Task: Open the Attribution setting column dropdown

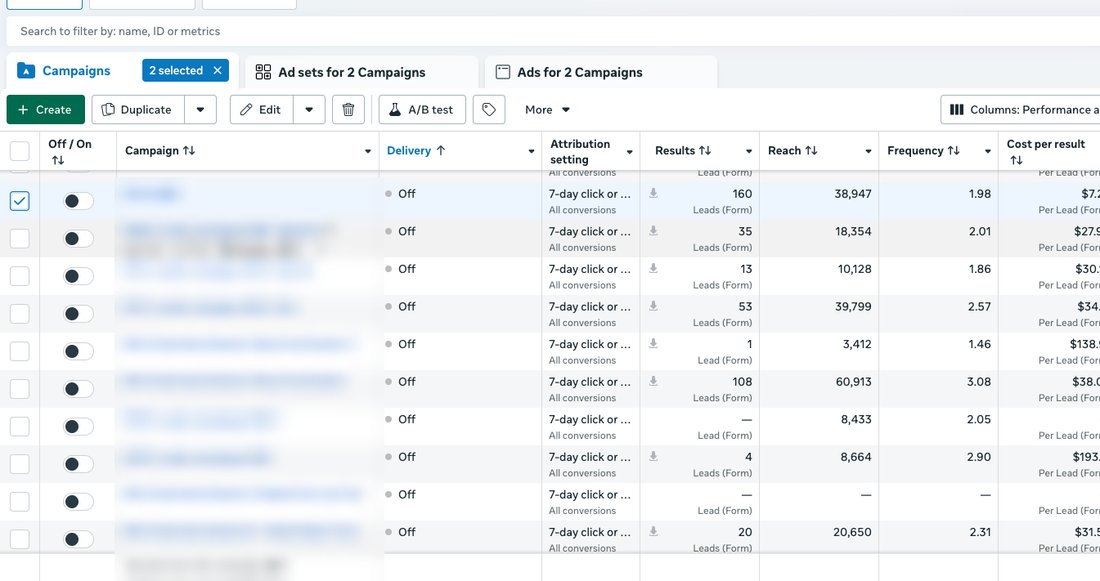Action: (629, 152)
